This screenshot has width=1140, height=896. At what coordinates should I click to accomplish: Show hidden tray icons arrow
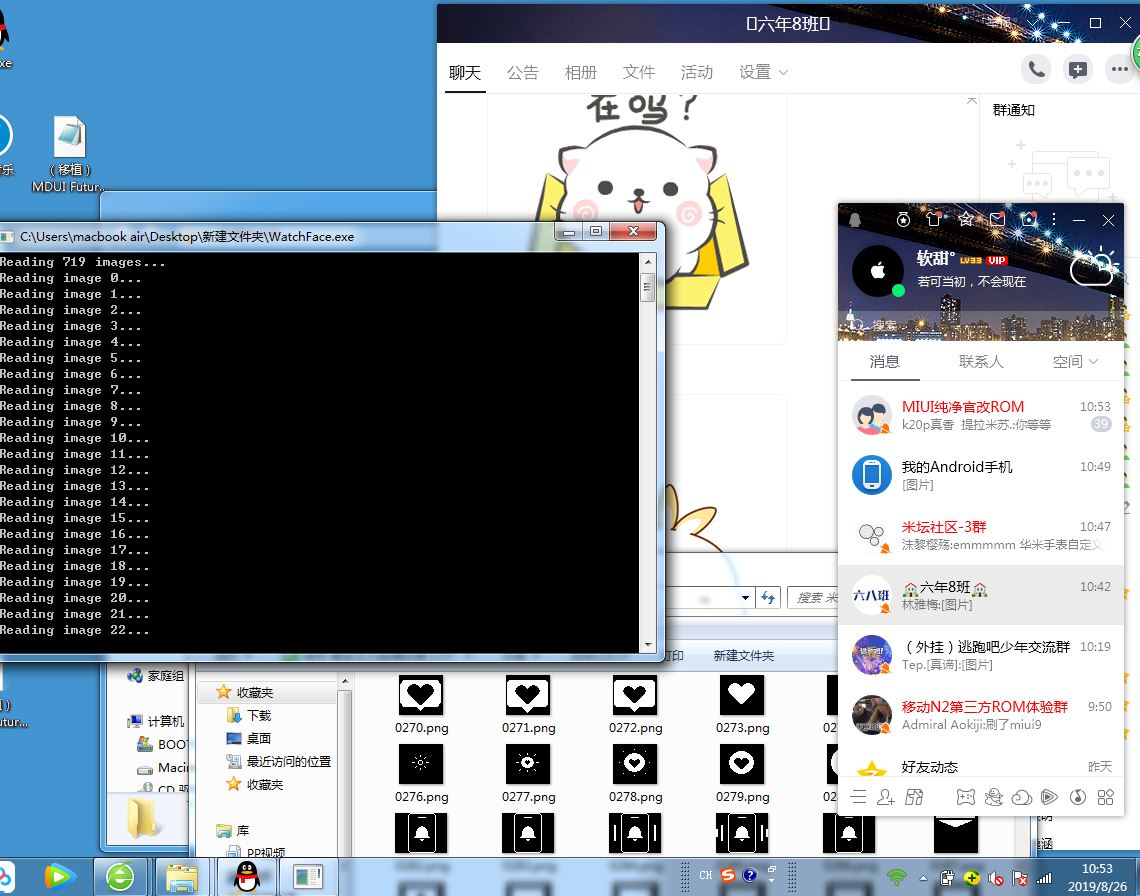[x=923, y=878]
